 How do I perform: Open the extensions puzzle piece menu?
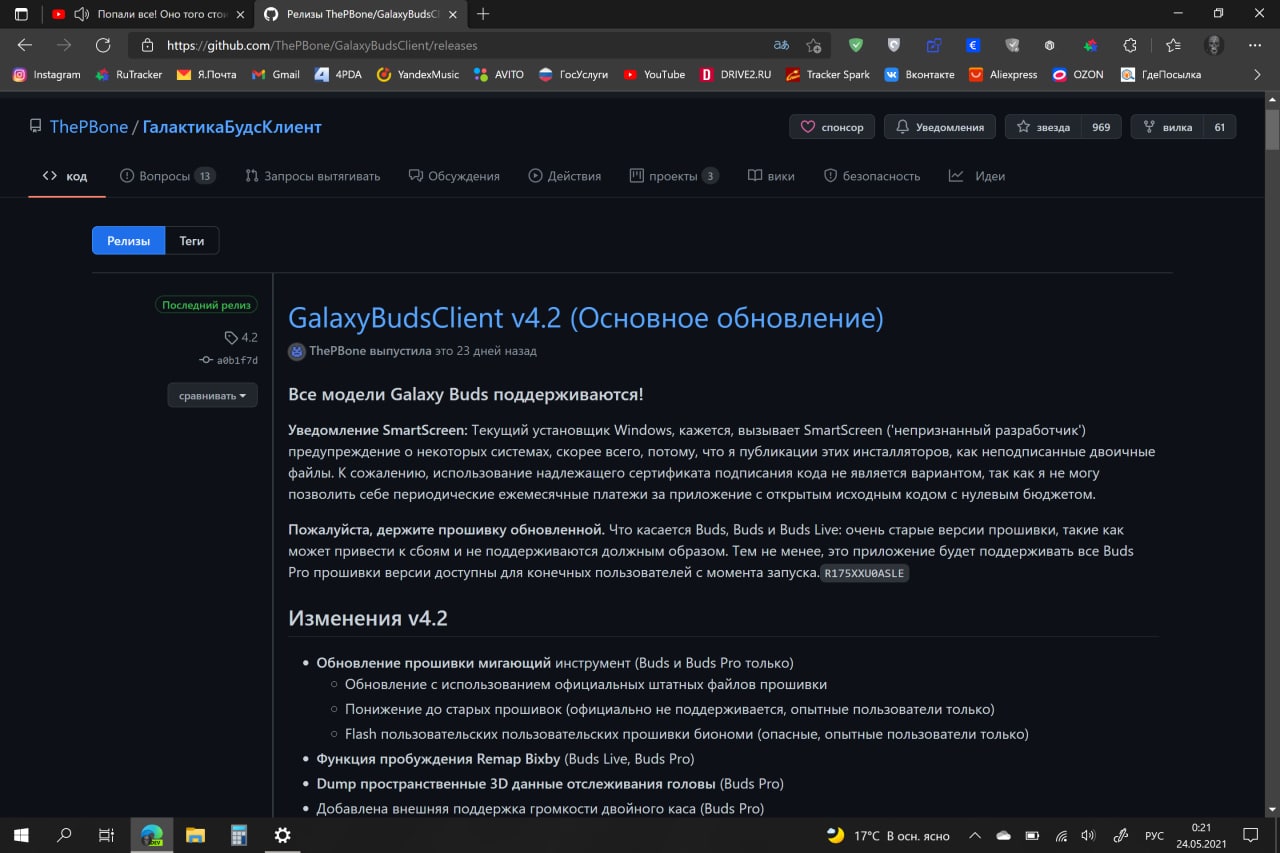click(1130, 45)
